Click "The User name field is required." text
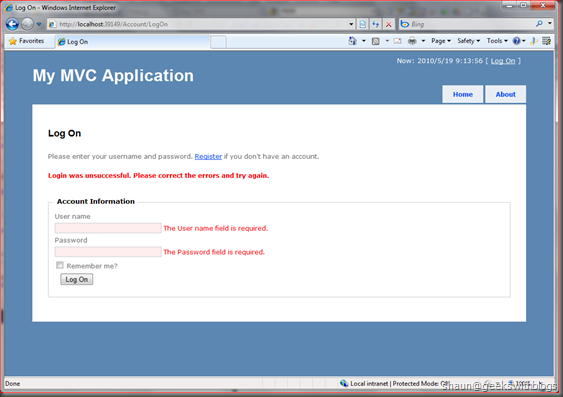563x397 pixels. click(216, 228)
